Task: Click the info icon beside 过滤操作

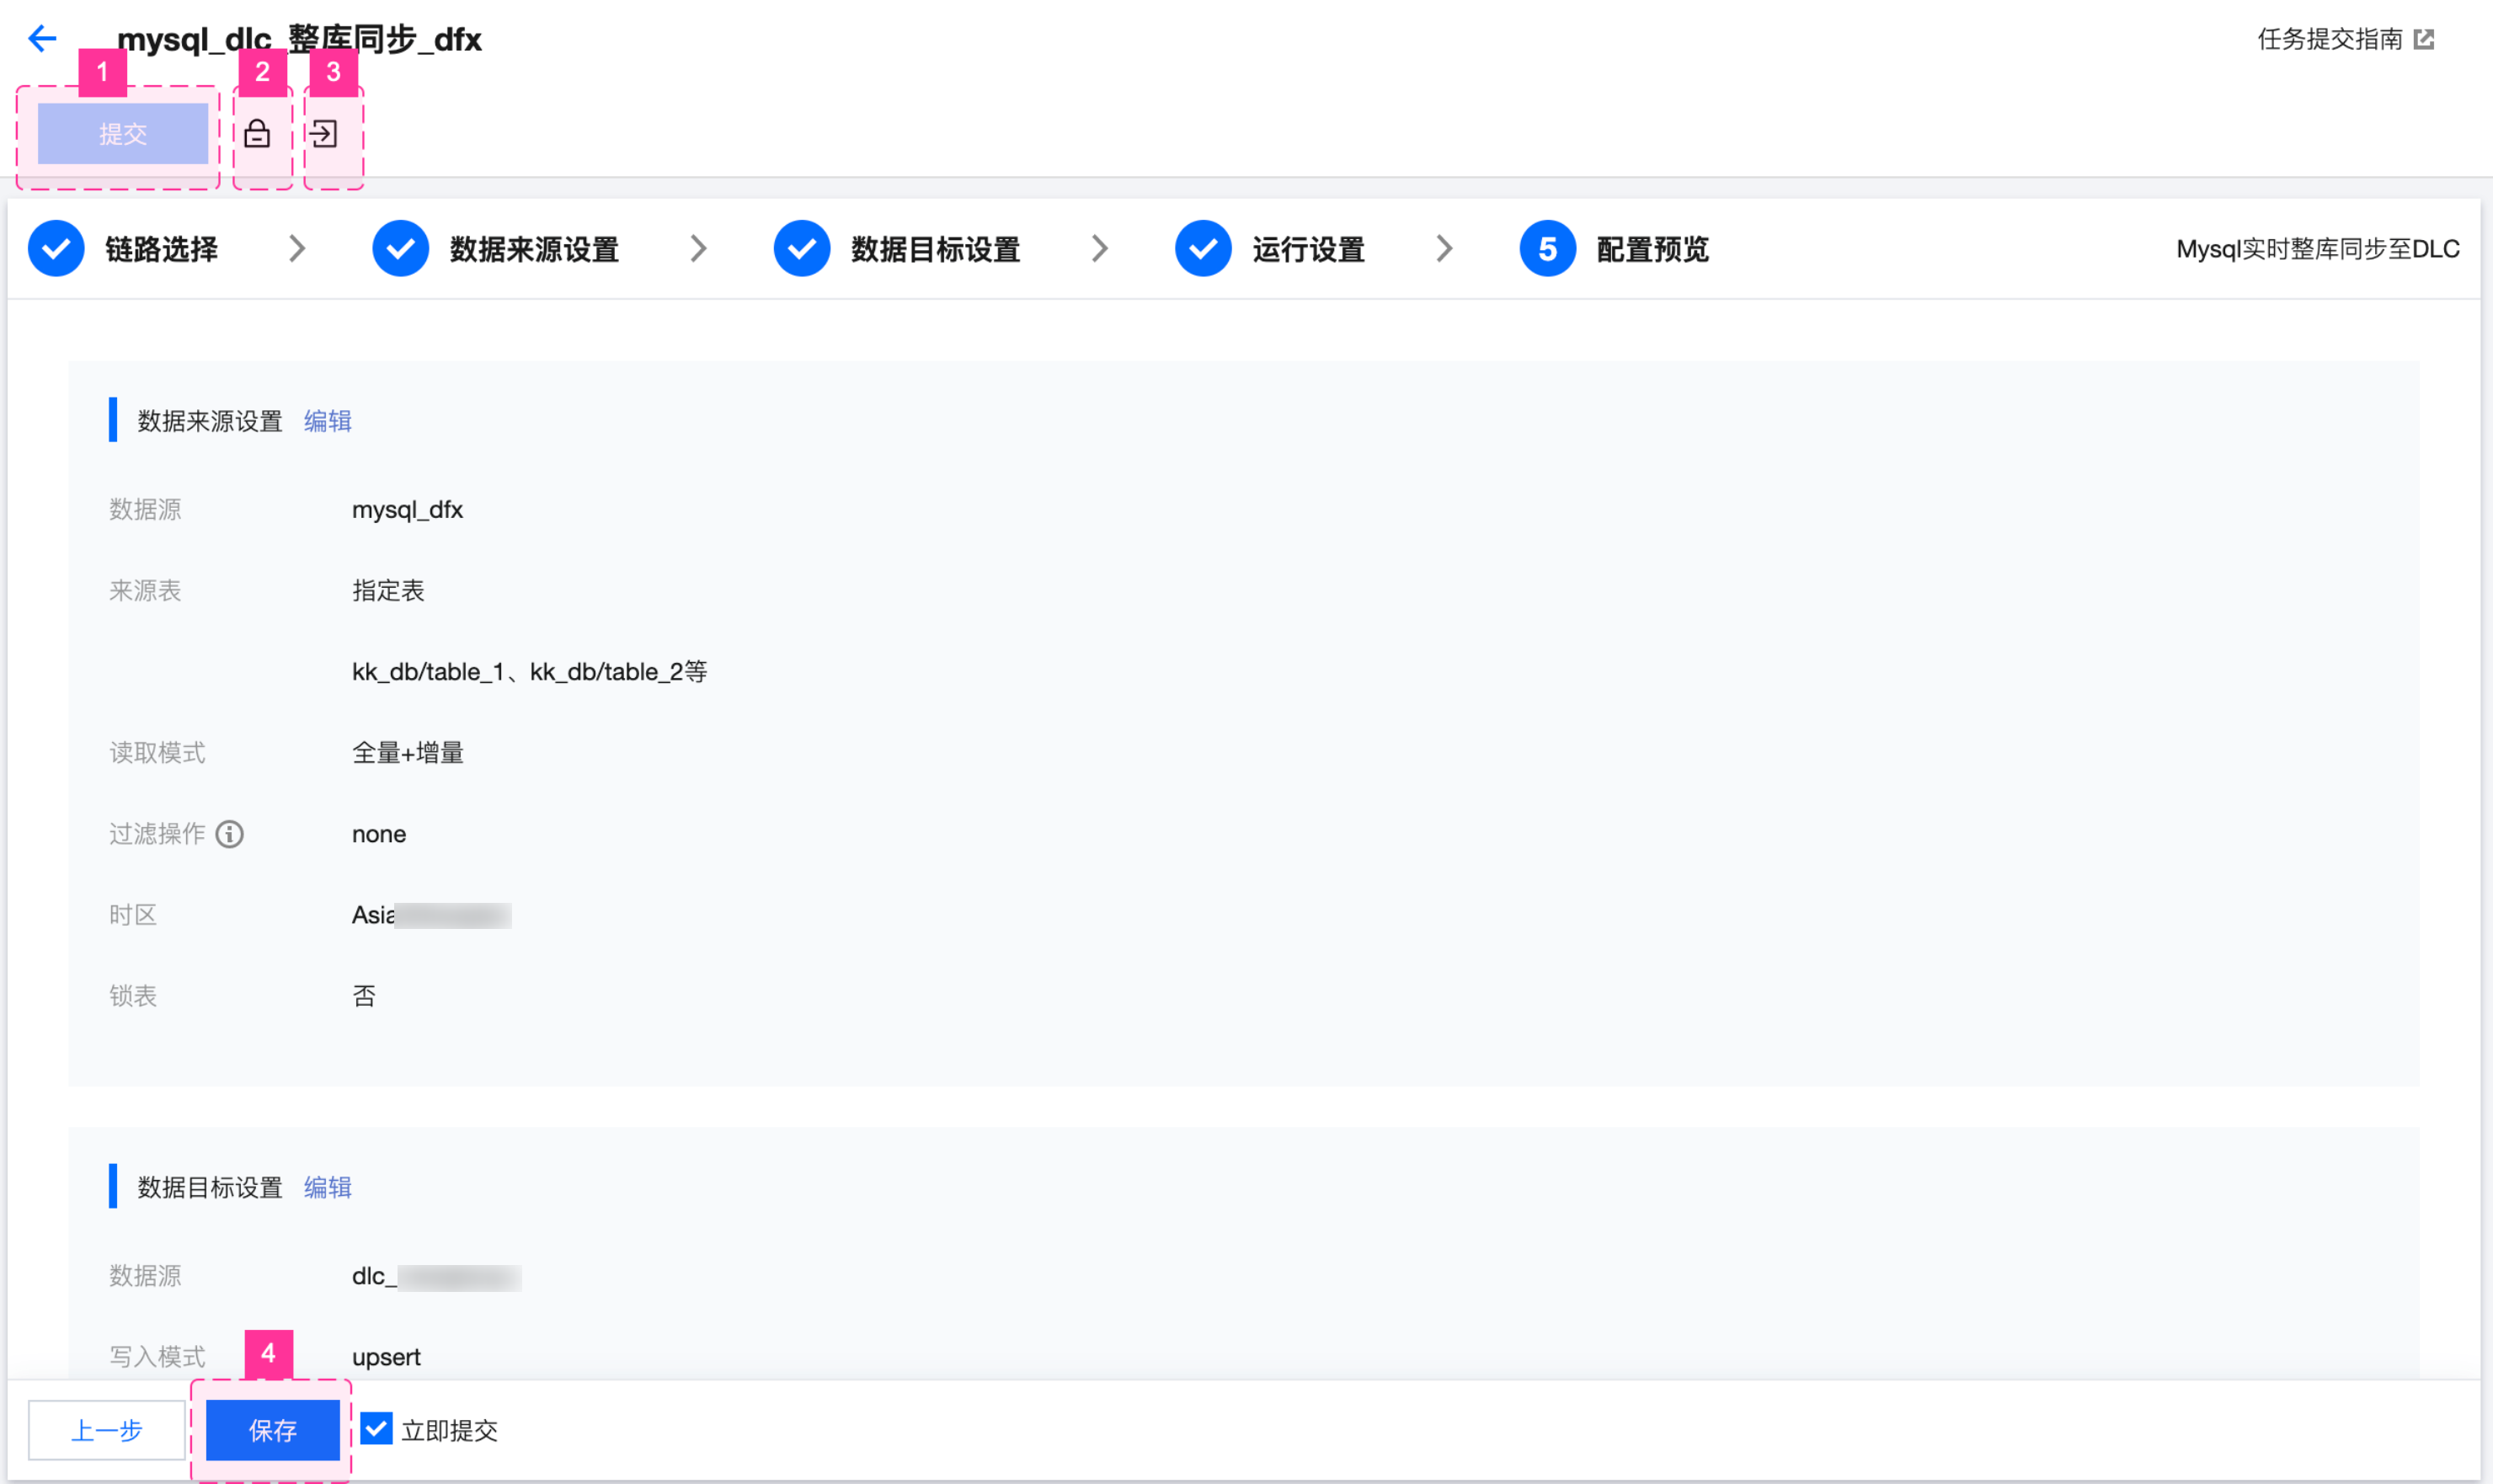Action: click(230, 834)
